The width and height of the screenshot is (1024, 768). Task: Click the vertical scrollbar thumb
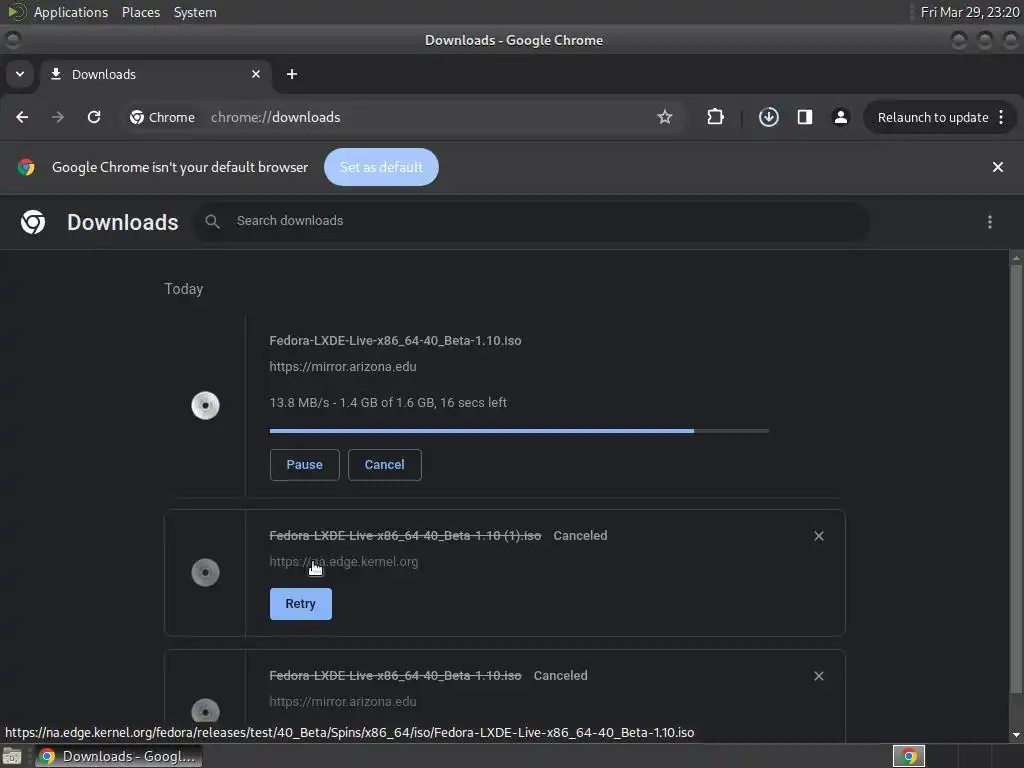pyautogui.click(x=1016, y=478)
